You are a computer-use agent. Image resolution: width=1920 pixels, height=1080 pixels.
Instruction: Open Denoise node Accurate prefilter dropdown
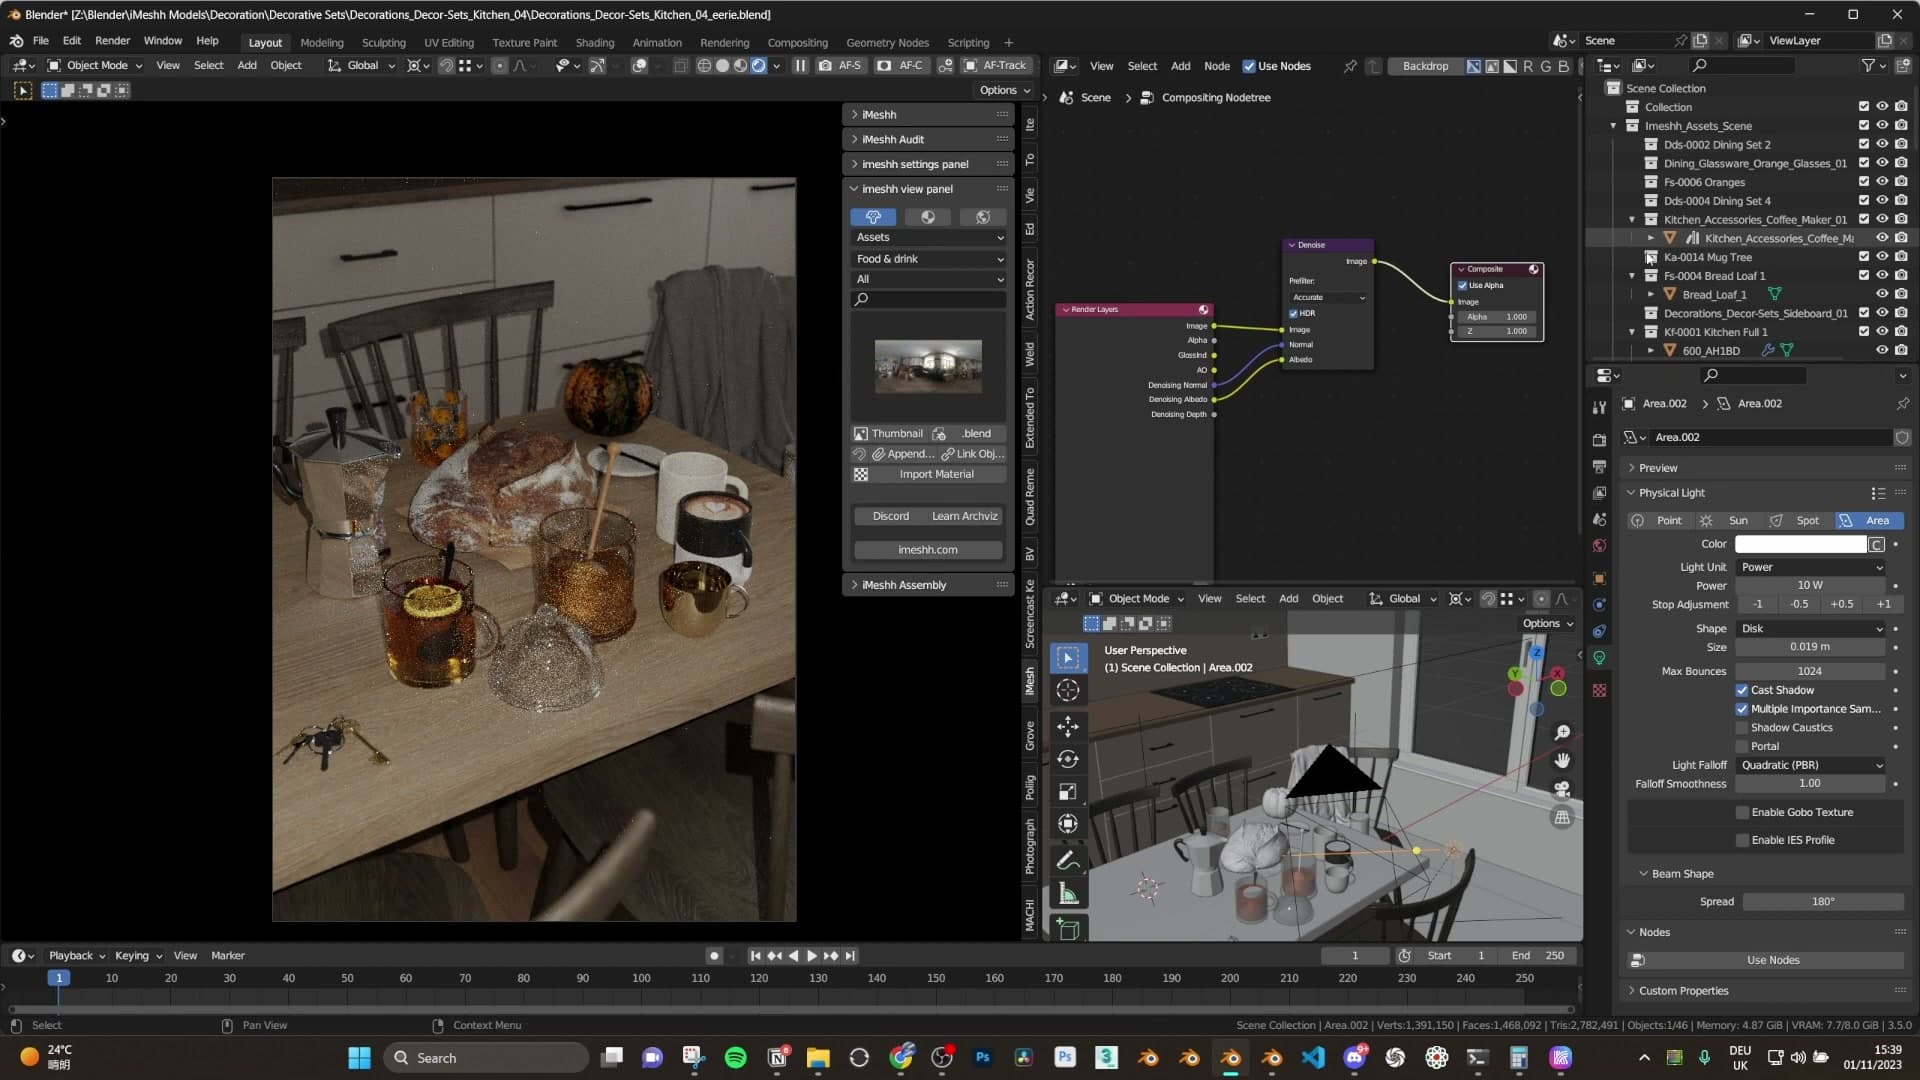(x=1328, y=297)
